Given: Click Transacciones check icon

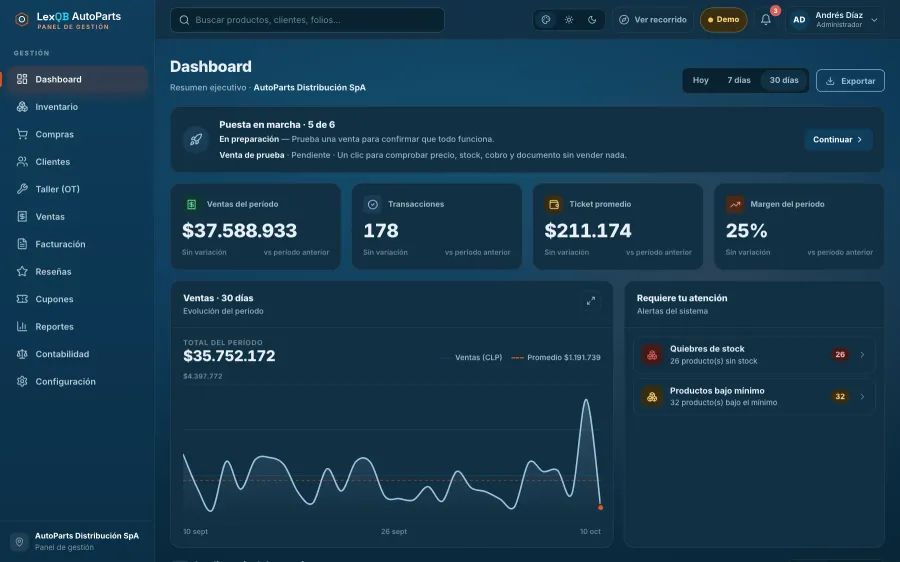Looking at the screenshot, I should (x=373, y=204).
